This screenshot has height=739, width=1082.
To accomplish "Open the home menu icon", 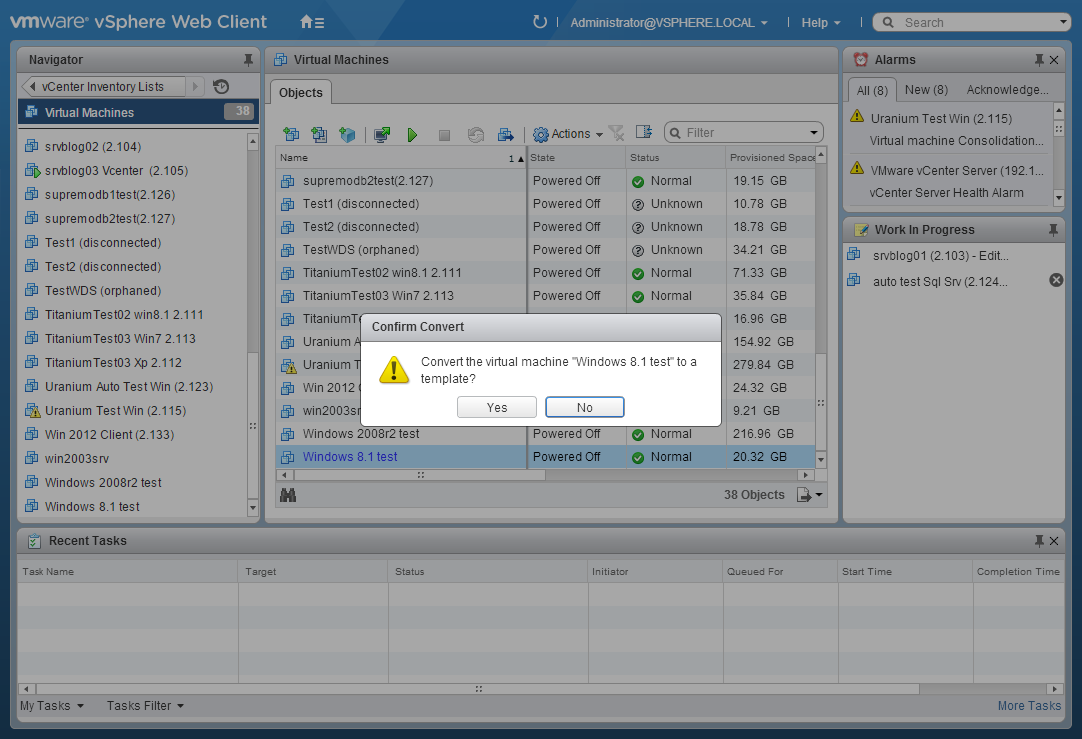I will pyautogui.click(x=312, y=22).
